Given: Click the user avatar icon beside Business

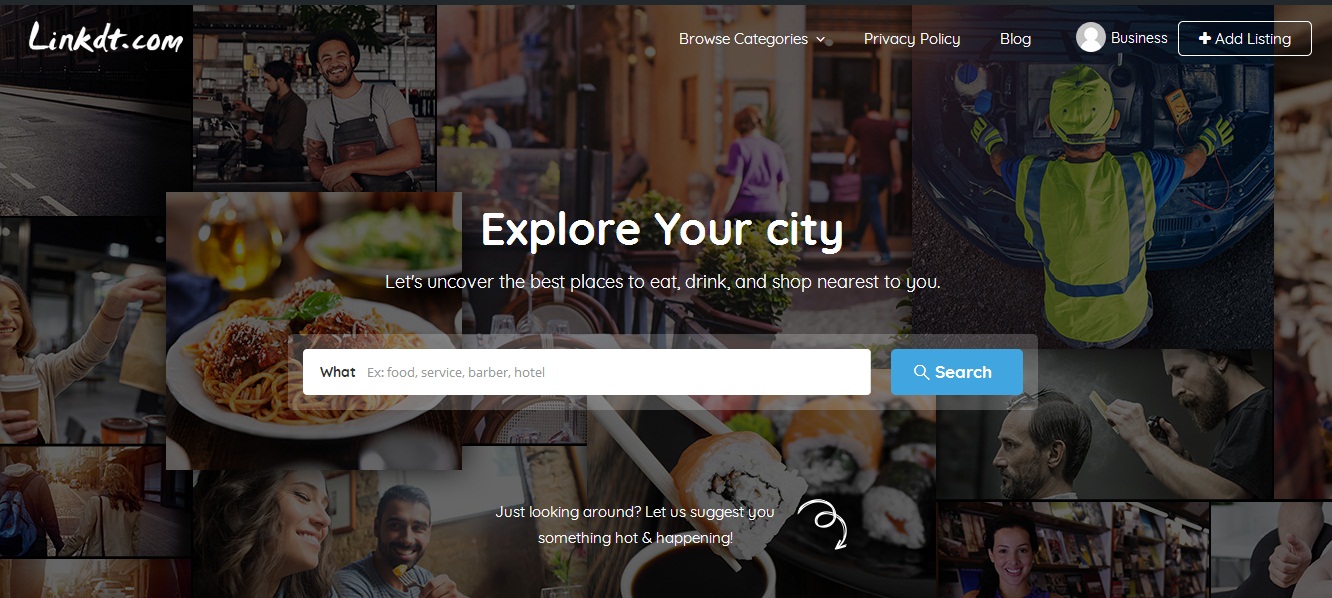Looking at the screenshot, I should pyautogui.click(x=1090, y=37).
